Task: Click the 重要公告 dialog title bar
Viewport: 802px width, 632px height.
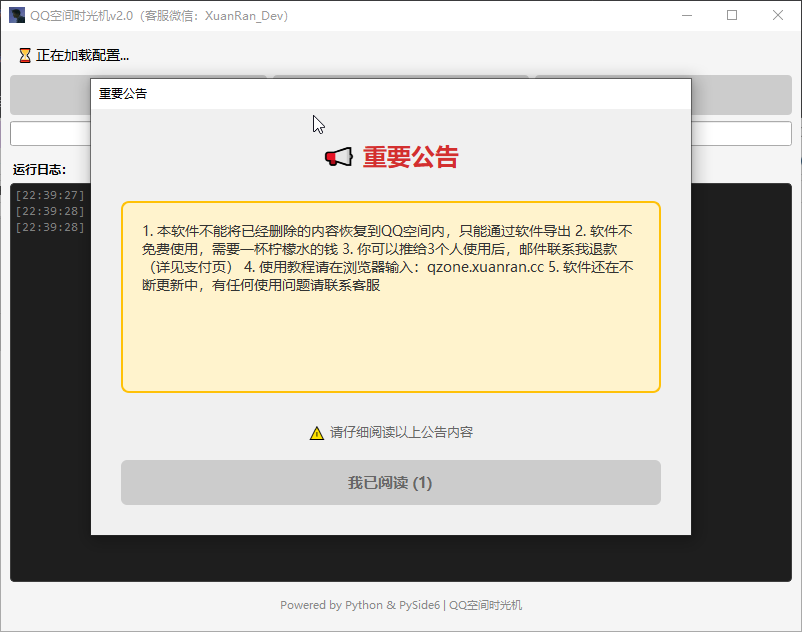Action: [390, 93]
